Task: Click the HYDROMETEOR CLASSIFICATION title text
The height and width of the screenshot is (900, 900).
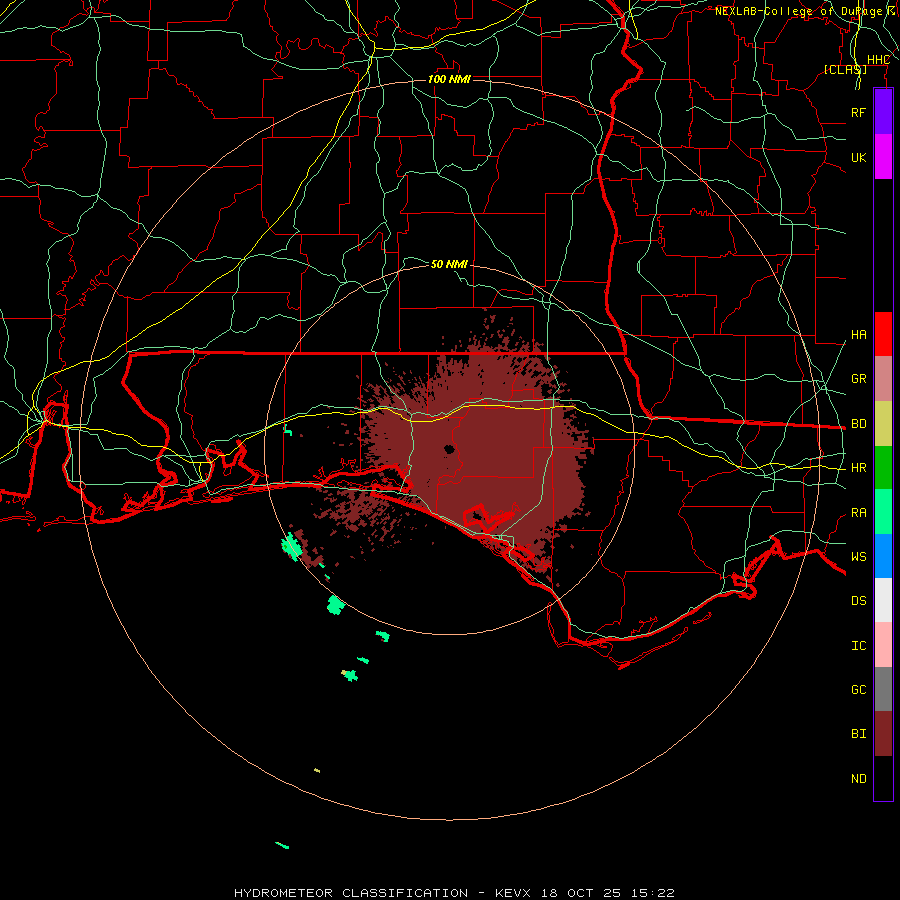Action: click(351, 893)
